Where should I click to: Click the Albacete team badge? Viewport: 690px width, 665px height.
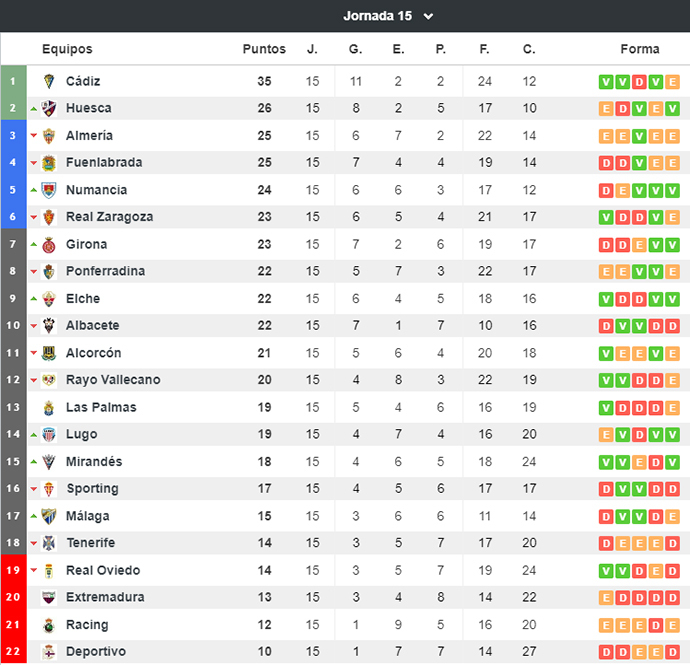click(x=49, y=326)
